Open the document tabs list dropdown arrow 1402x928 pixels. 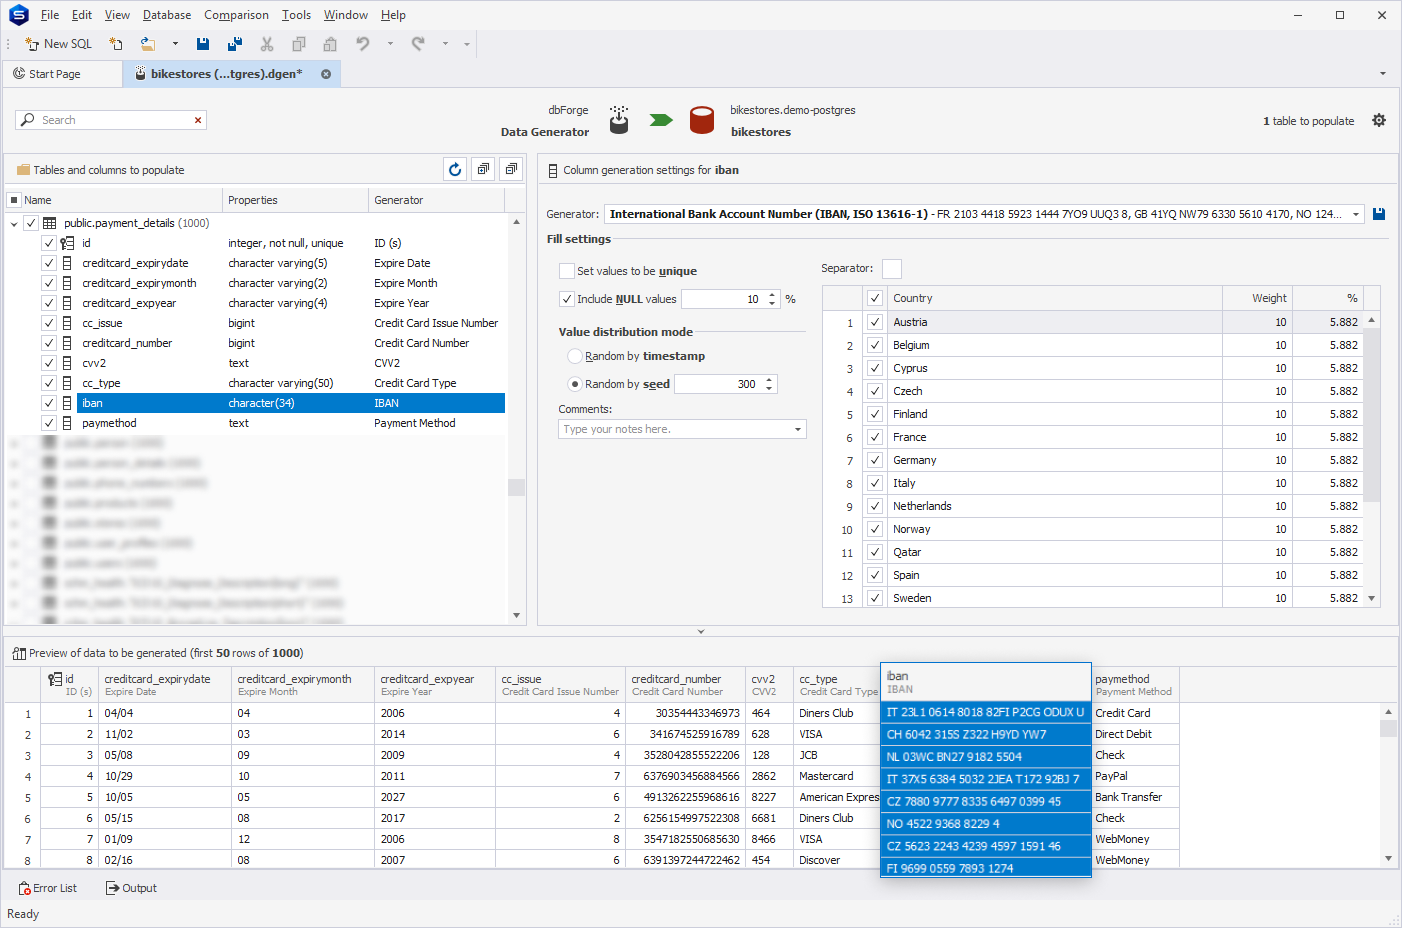click(x=1383, y=74)
